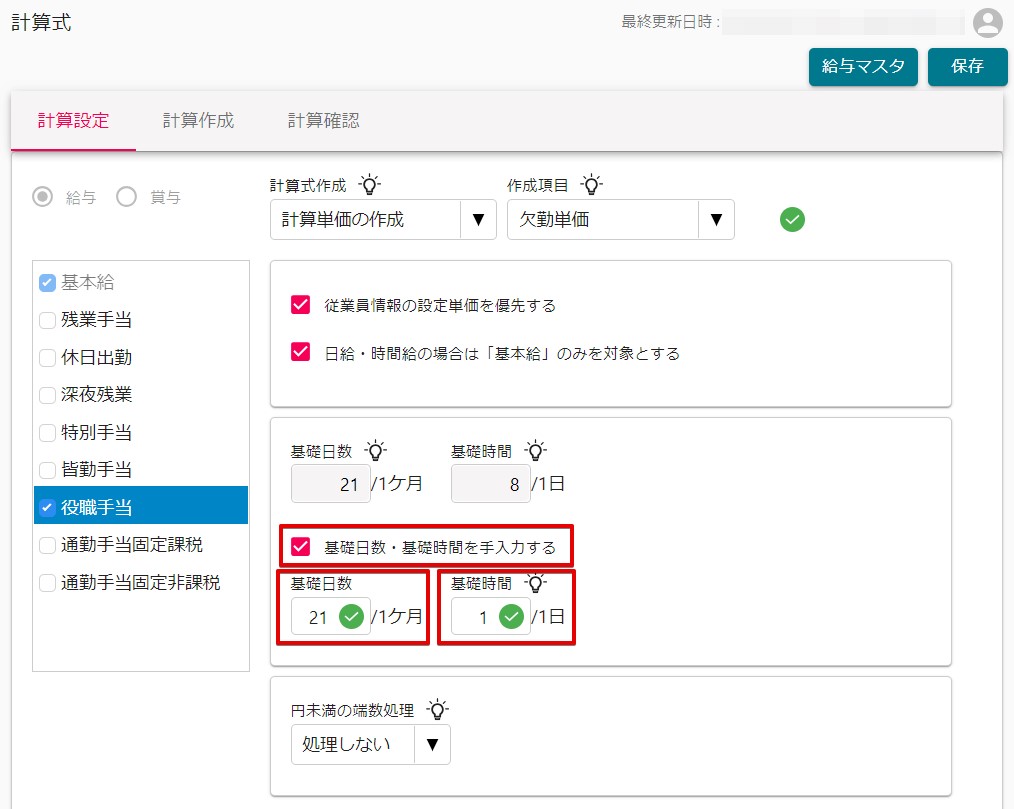Check the 皆勤手当 checkbox
The image size is (1014, 809).
pyautogui.click(x=47, y=469)
